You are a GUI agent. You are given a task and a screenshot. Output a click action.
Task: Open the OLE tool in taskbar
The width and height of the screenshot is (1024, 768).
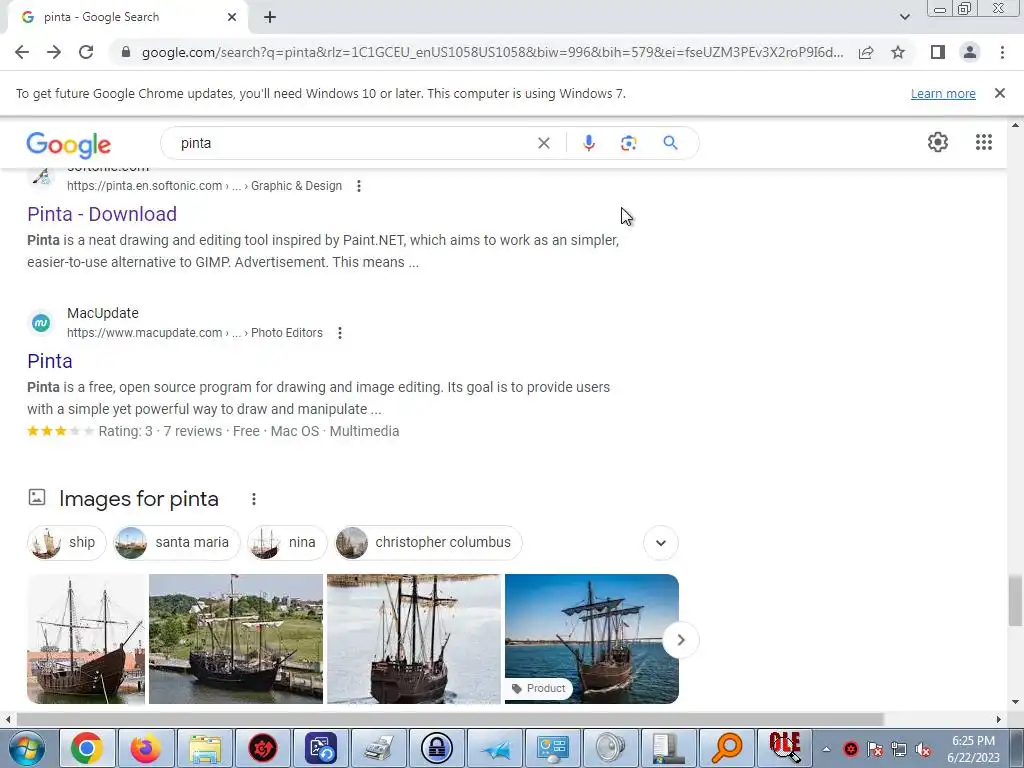point(785,748)
